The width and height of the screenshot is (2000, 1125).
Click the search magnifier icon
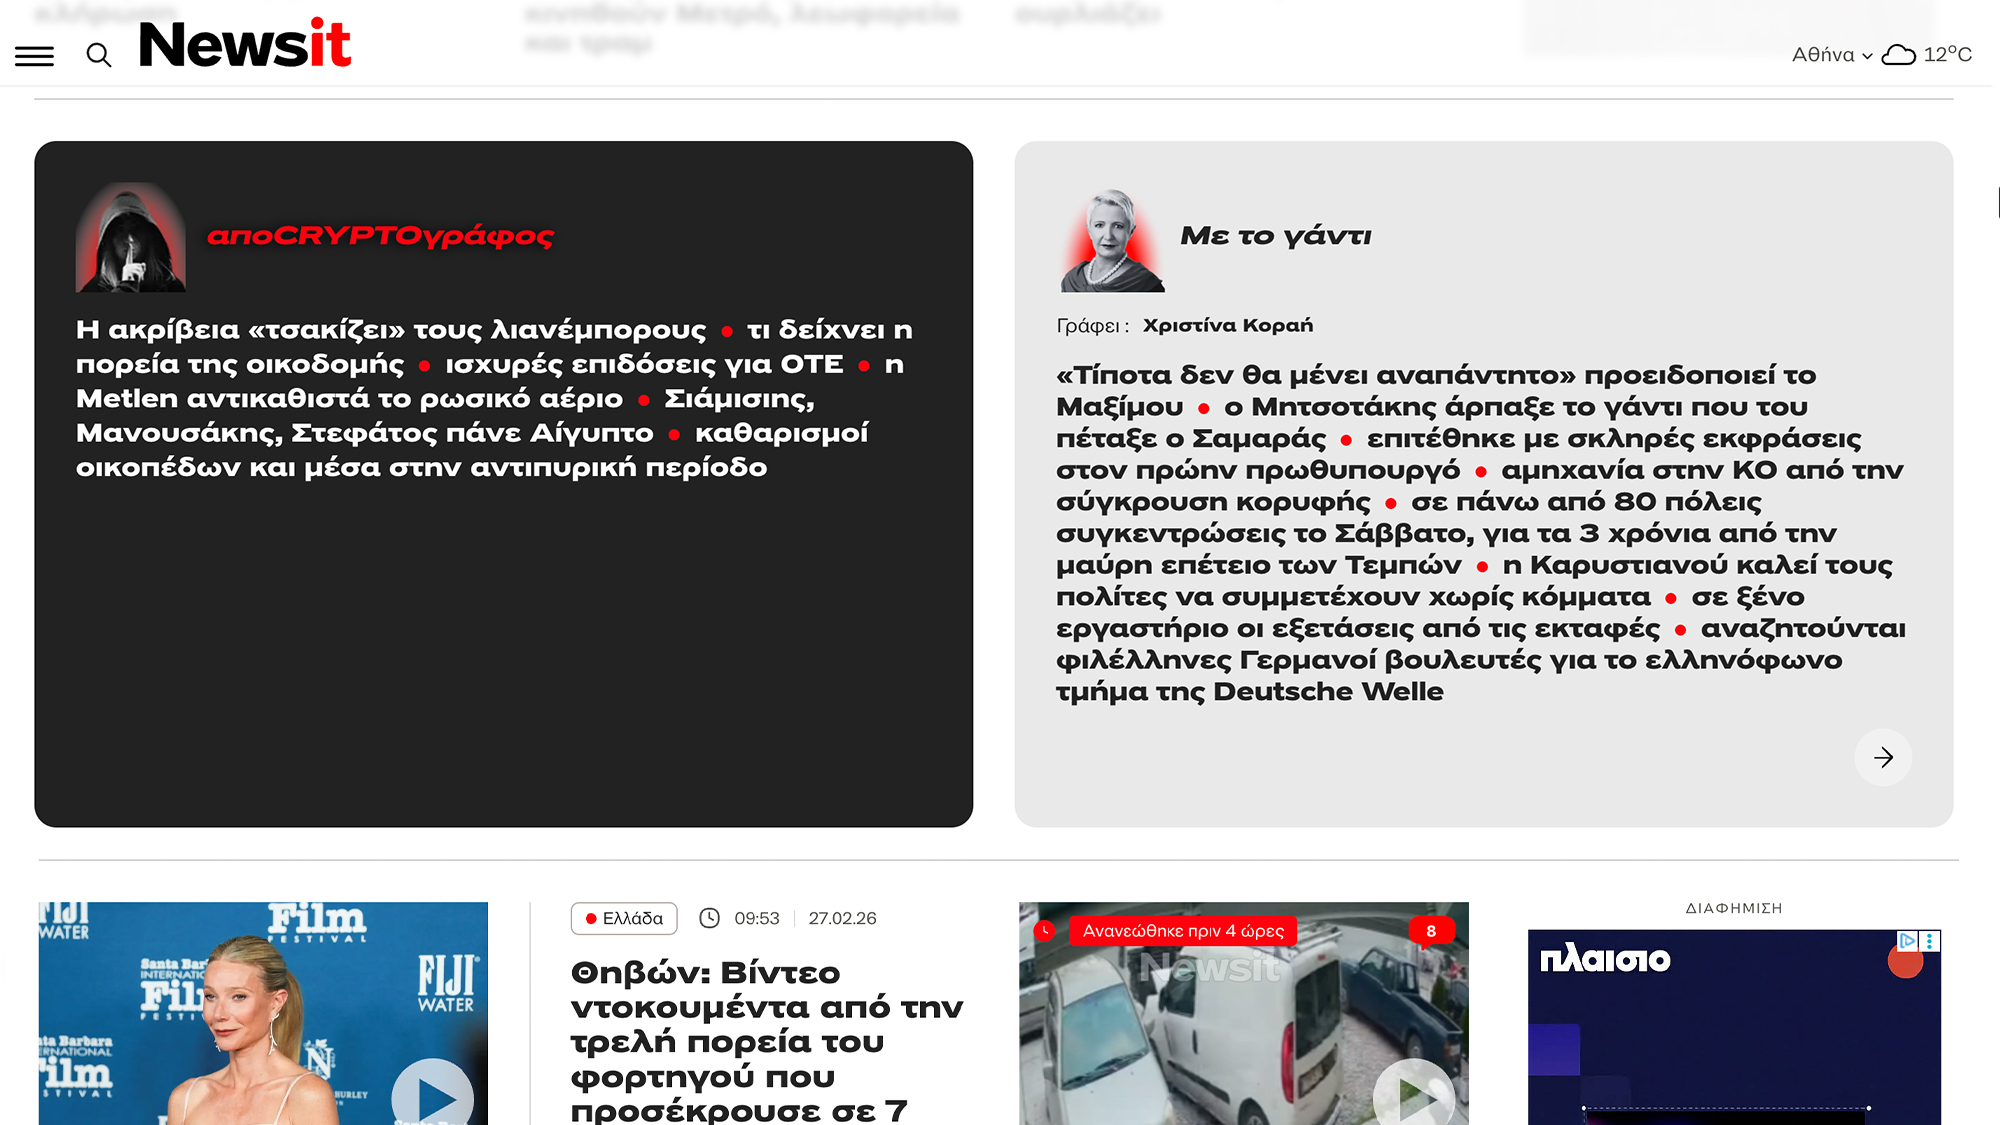coord(98,55)
